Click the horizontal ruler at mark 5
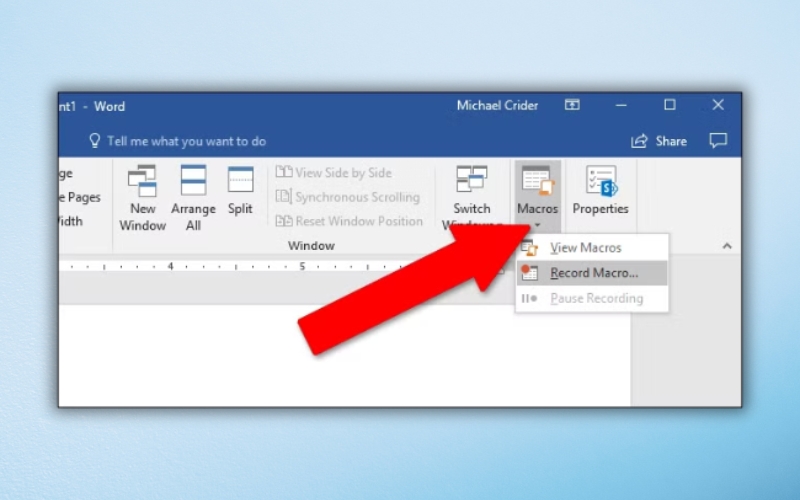 302,266
